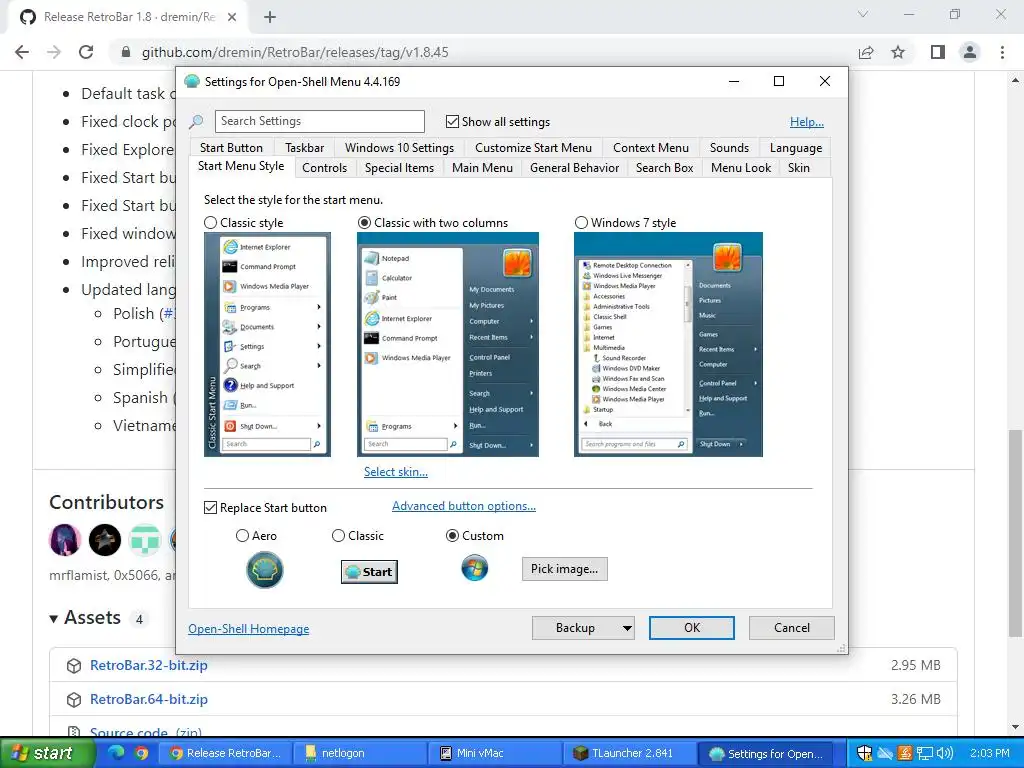The width and height of the screenshot is (1024, 768).
Task: Open a new Chrome tab
Action: click(x=270, y=17)
